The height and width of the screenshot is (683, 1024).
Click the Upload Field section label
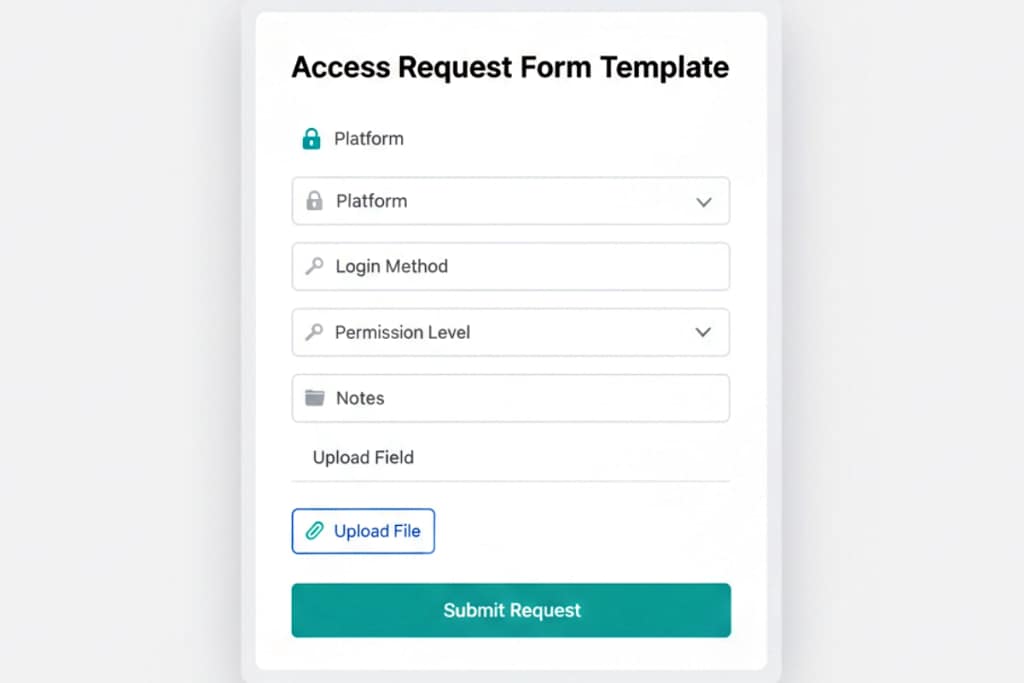(x=361, y=457)
